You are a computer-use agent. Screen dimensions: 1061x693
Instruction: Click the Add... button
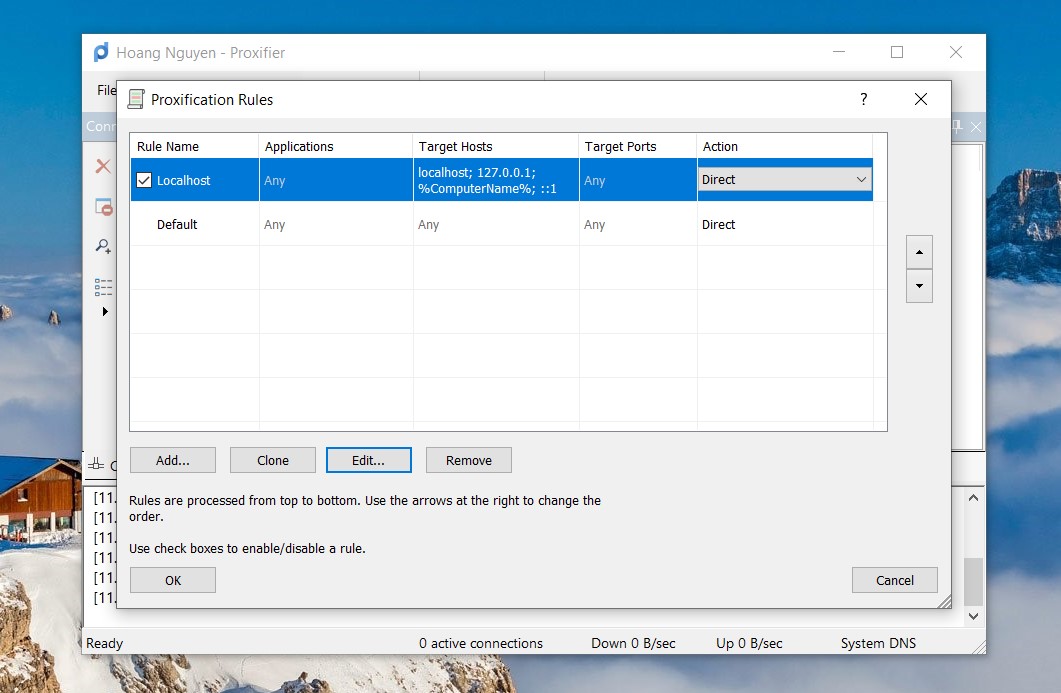click(x=172, y=460)
